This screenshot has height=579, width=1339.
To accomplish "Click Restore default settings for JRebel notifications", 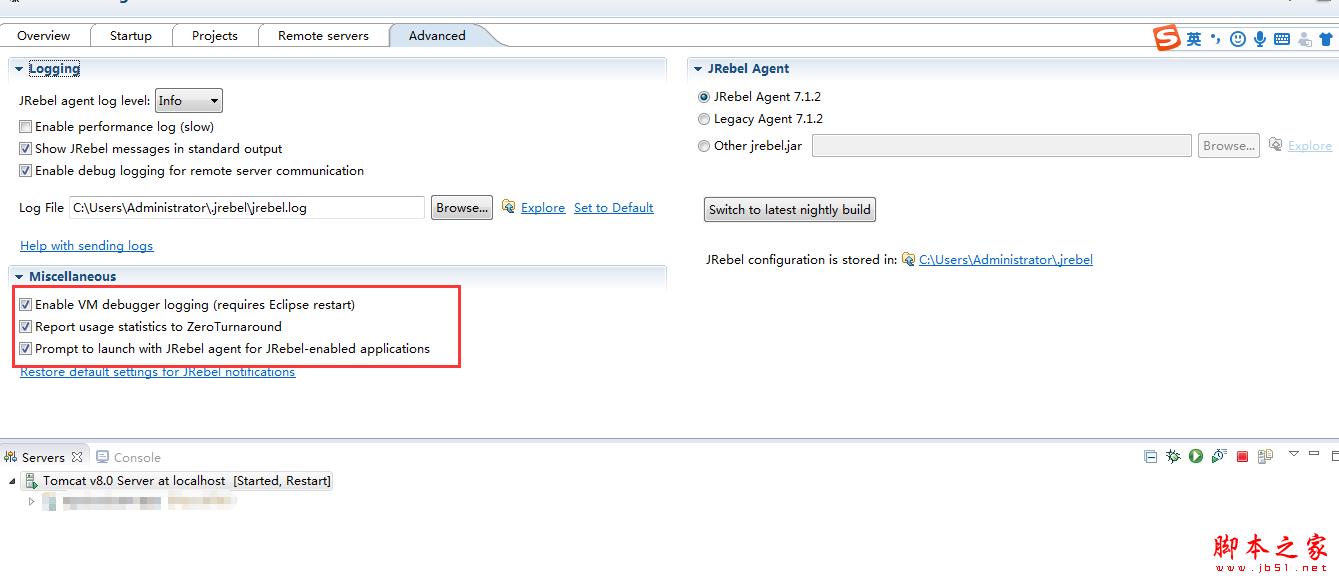I will 158,372.
